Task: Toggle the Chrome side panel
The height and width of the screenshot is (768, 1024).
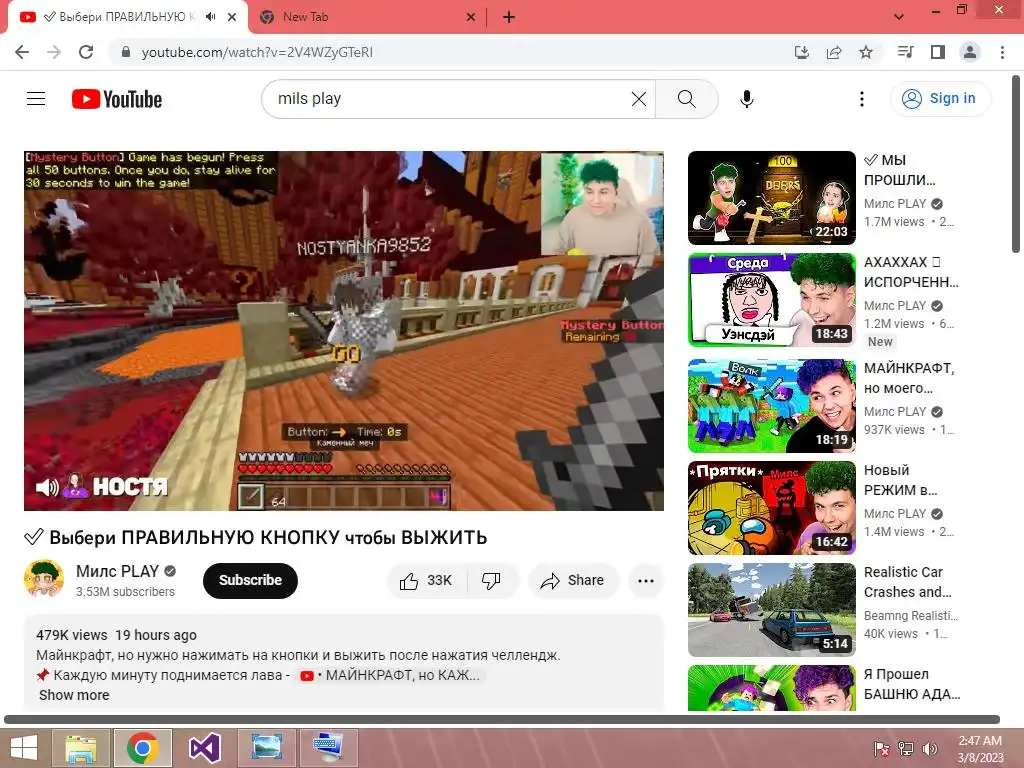Action: [938, 52]
